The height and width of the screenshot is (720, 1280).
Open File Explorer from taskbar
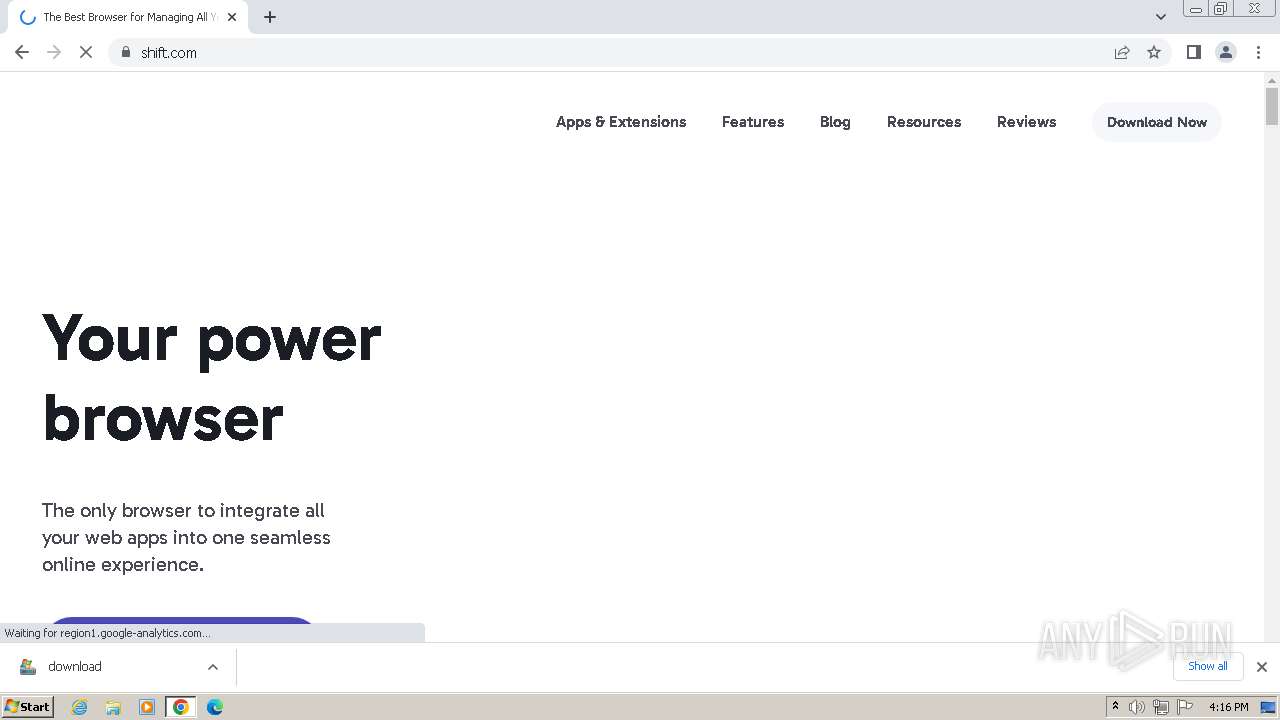coord(113,707)
